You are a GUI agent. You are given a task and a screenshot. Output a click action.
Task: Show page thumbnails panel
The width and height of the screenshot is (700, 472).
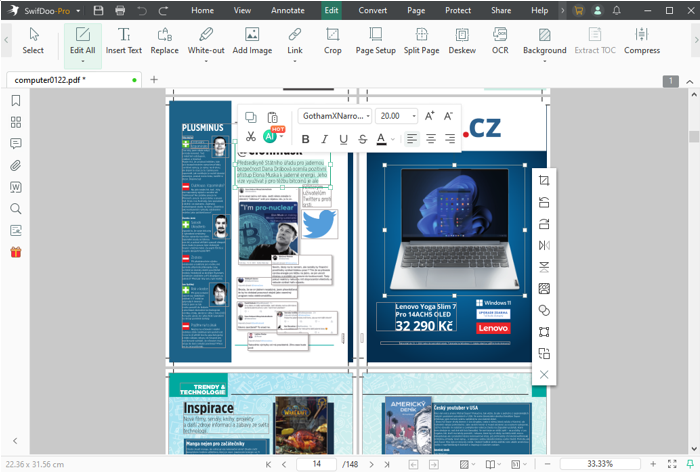15,122
